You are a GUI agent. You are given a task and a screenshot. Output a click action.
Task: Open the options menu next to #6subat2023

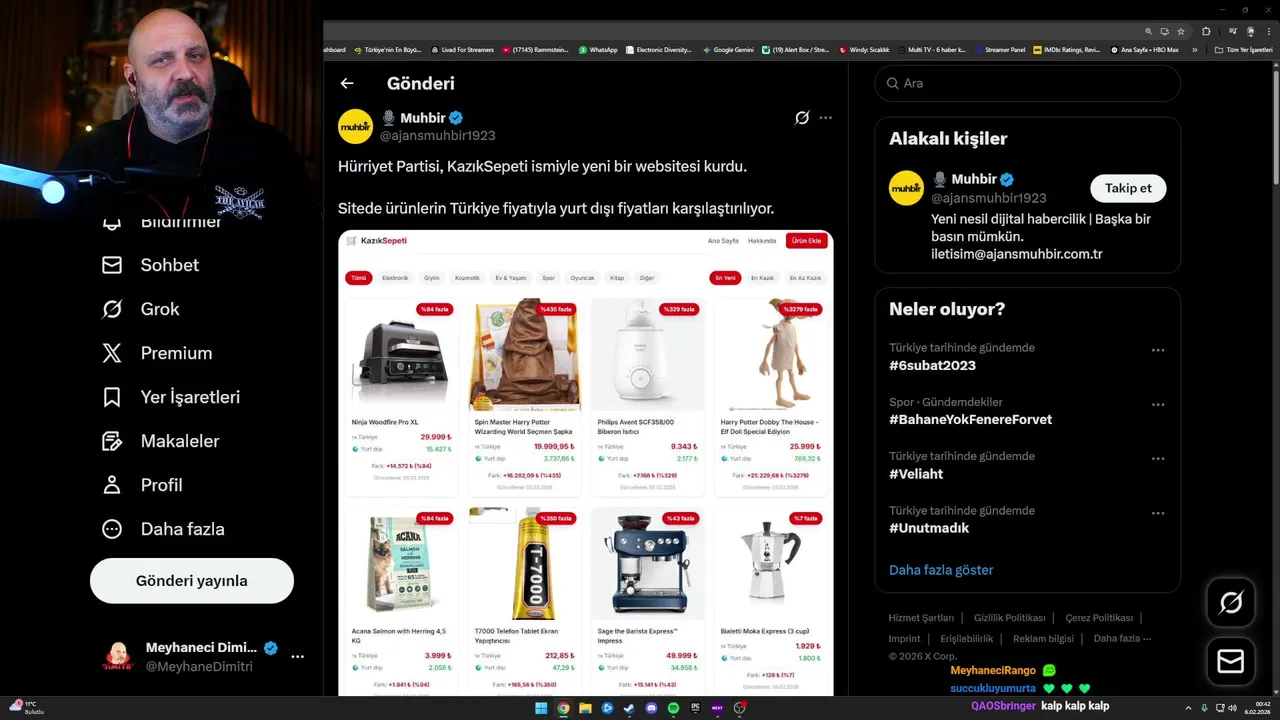1158,351
